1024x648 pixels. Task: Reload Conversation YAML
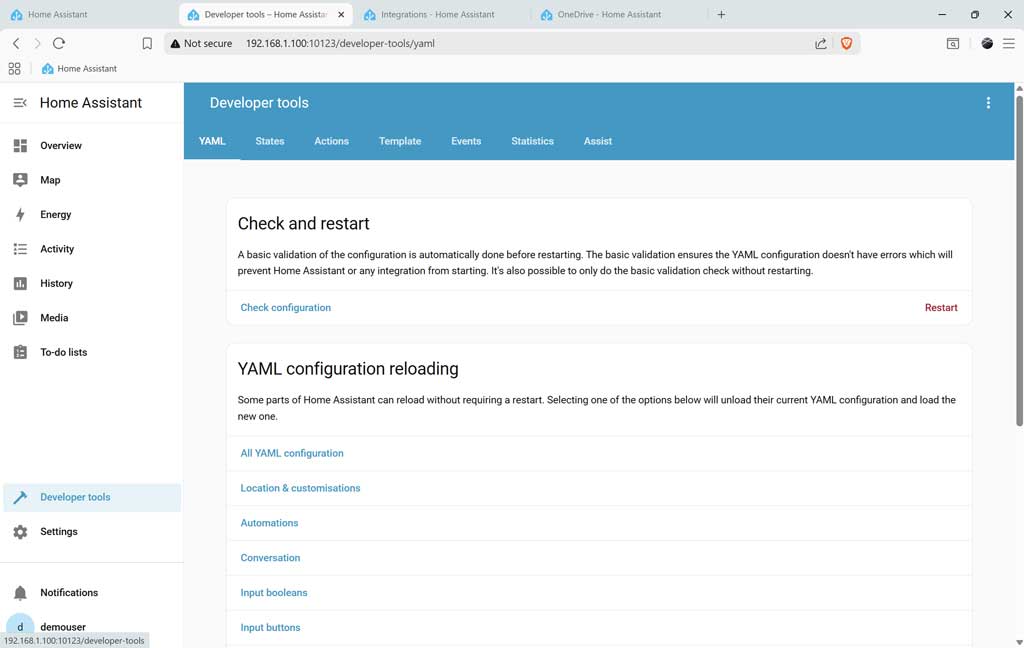pyautogui.click(x=270, y=558)
